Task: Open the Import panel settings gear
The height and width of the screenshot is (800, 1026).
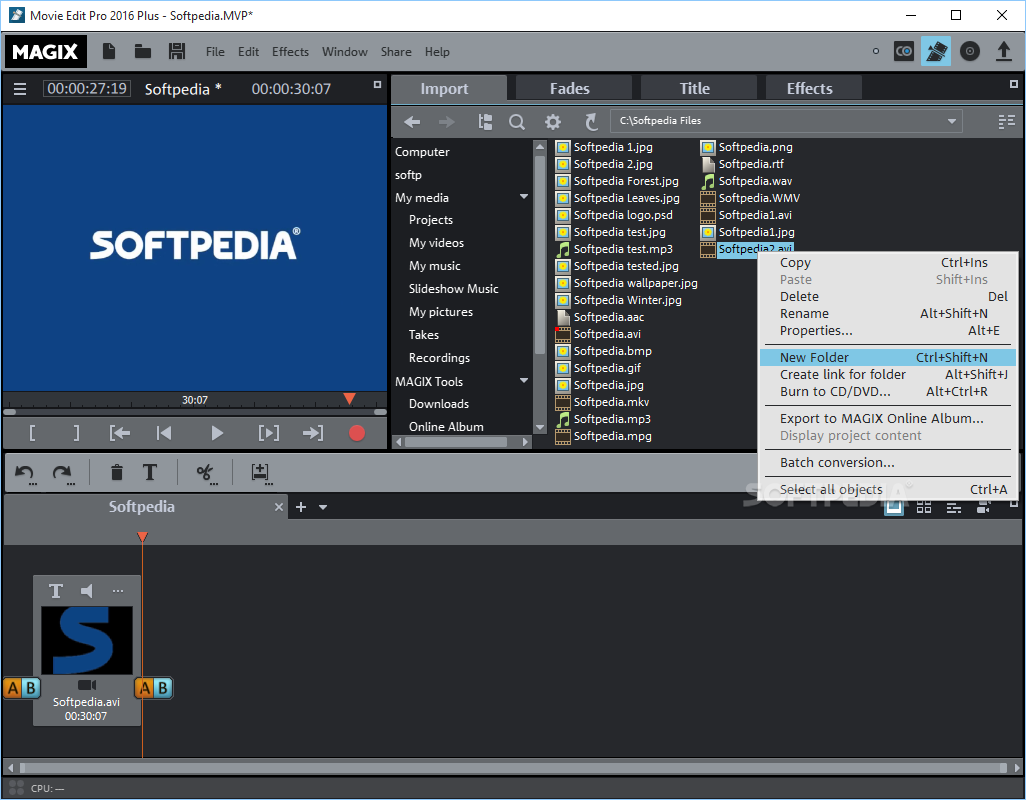Action: click(x=553, y=121)
